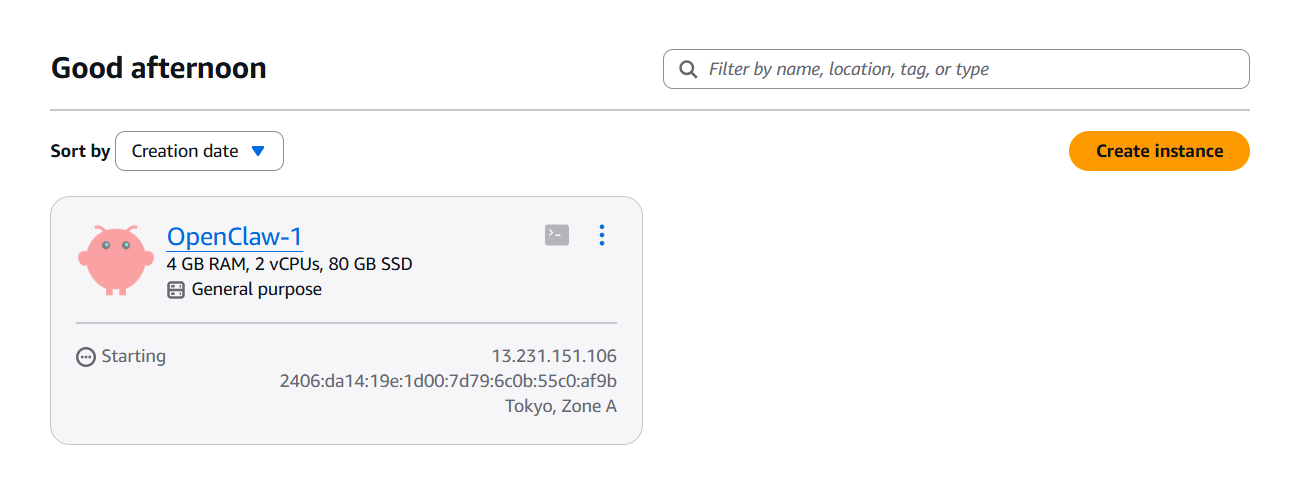Click the 4 GB RAM specs line

(x=290, y=264)
